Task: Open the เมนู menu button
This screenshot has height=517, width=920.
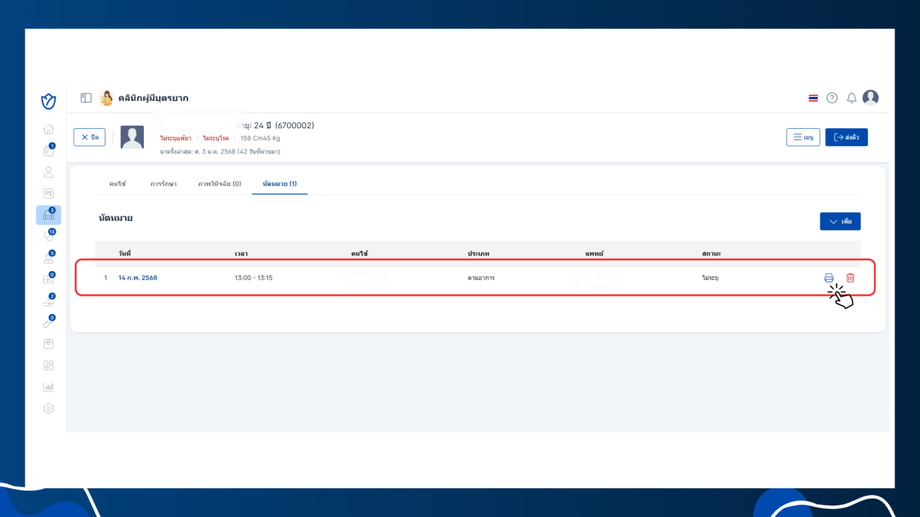Action: [x=803, y=137]
